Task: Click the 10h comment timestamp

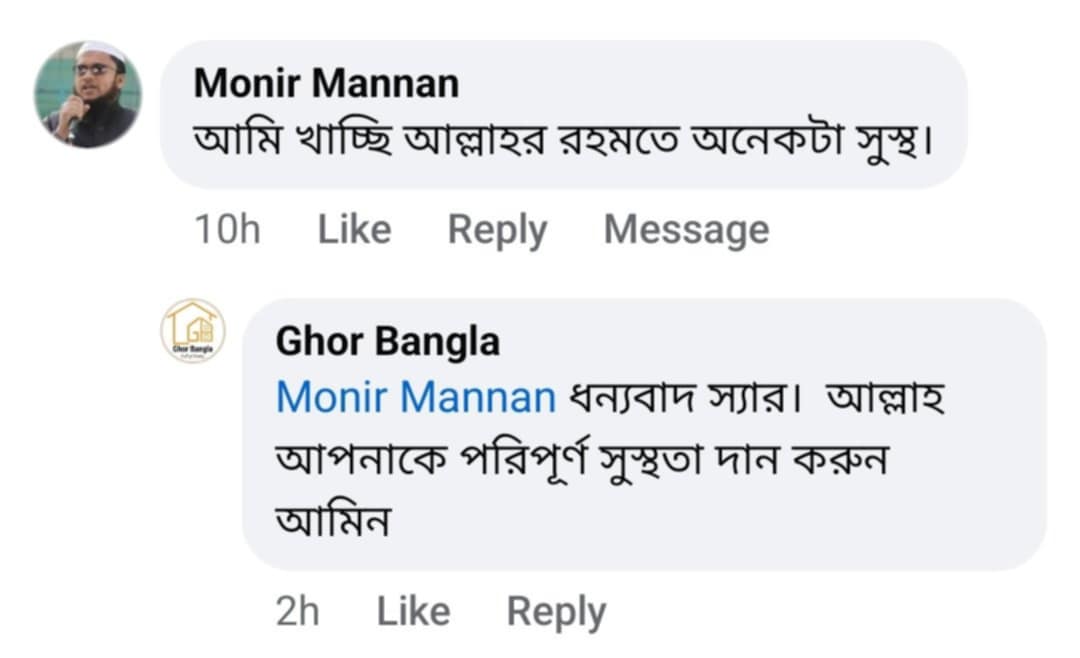Action: [227, 230]
